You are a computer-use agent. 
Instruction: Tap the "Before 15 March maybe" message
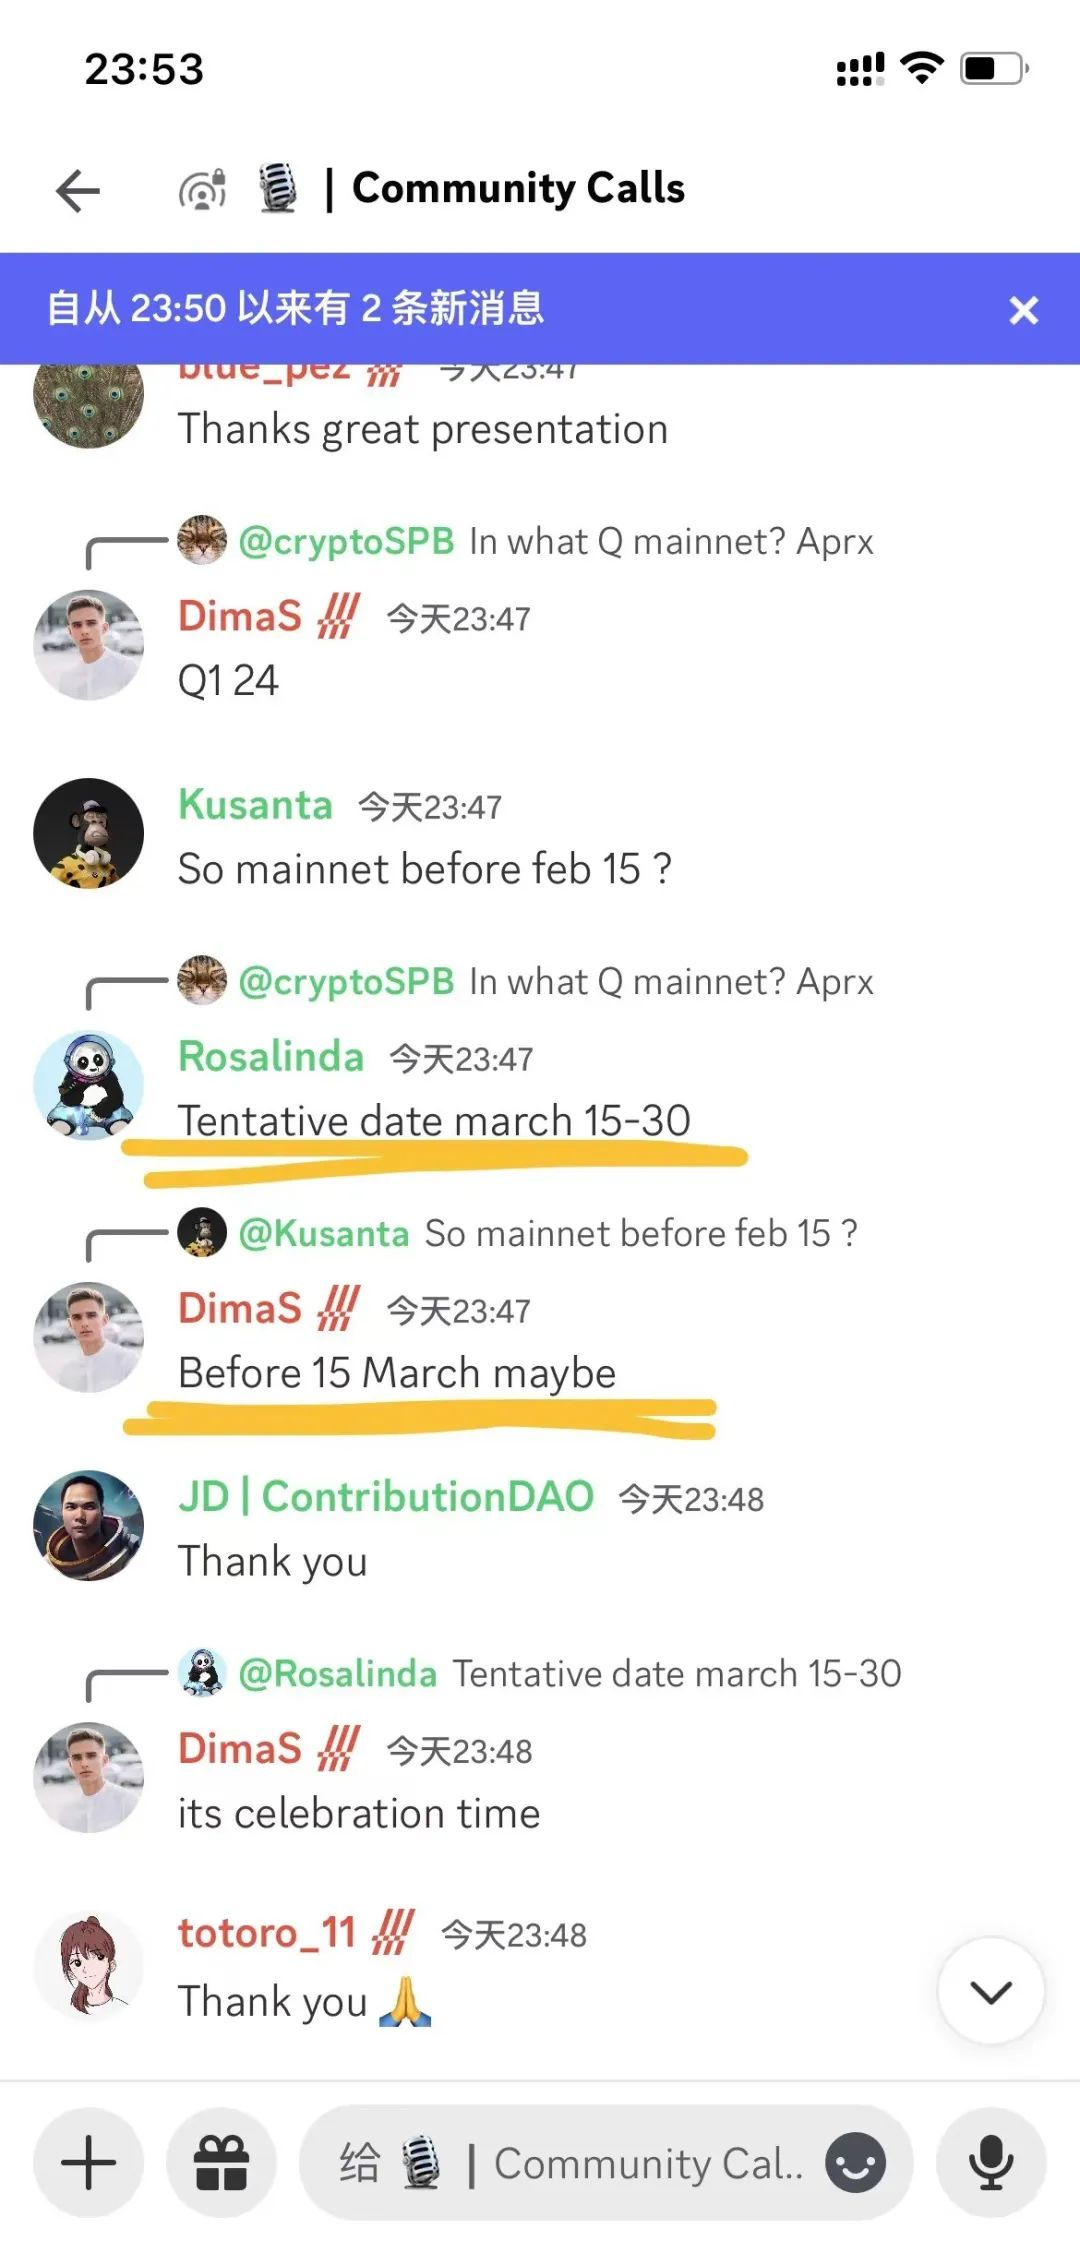coord(397,1373)
